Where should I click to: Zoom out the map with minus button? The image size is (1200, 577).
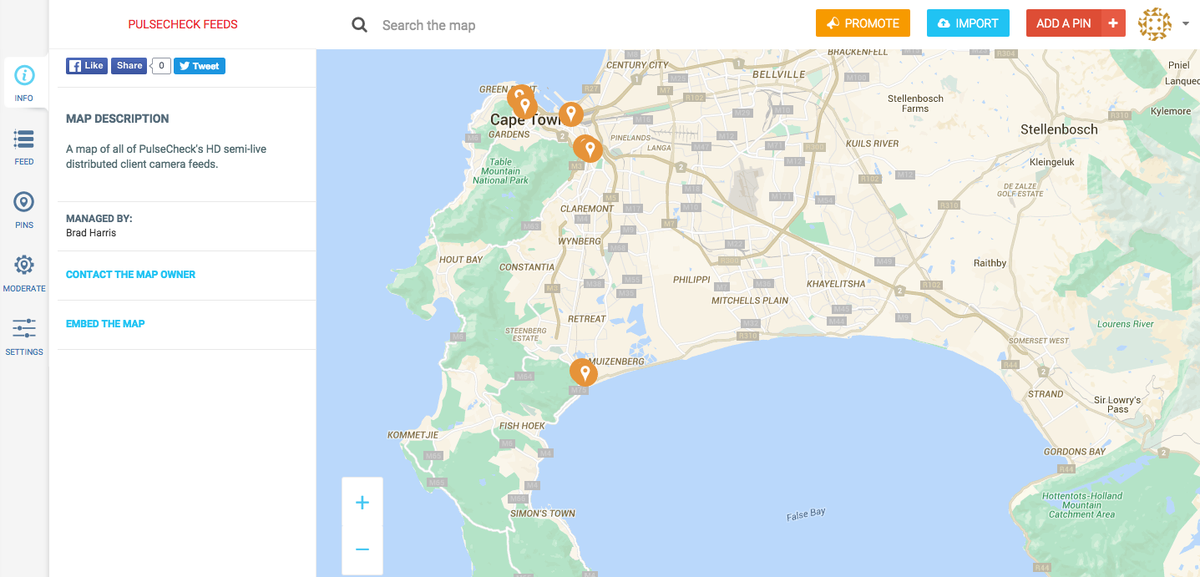362,550
